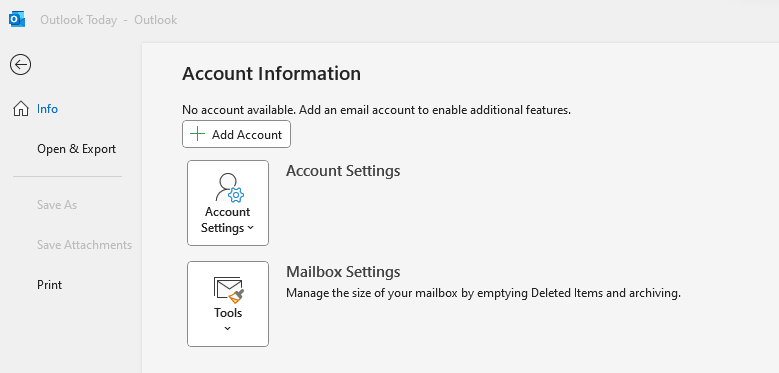Click the 'No account available' message text
This screenshot has height=373, width=779.
point(377,110)
